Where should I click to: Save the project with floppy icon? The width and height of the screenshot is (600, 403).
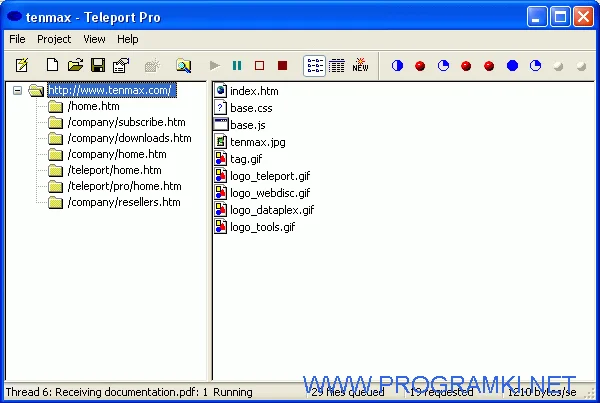click(98, 65)
